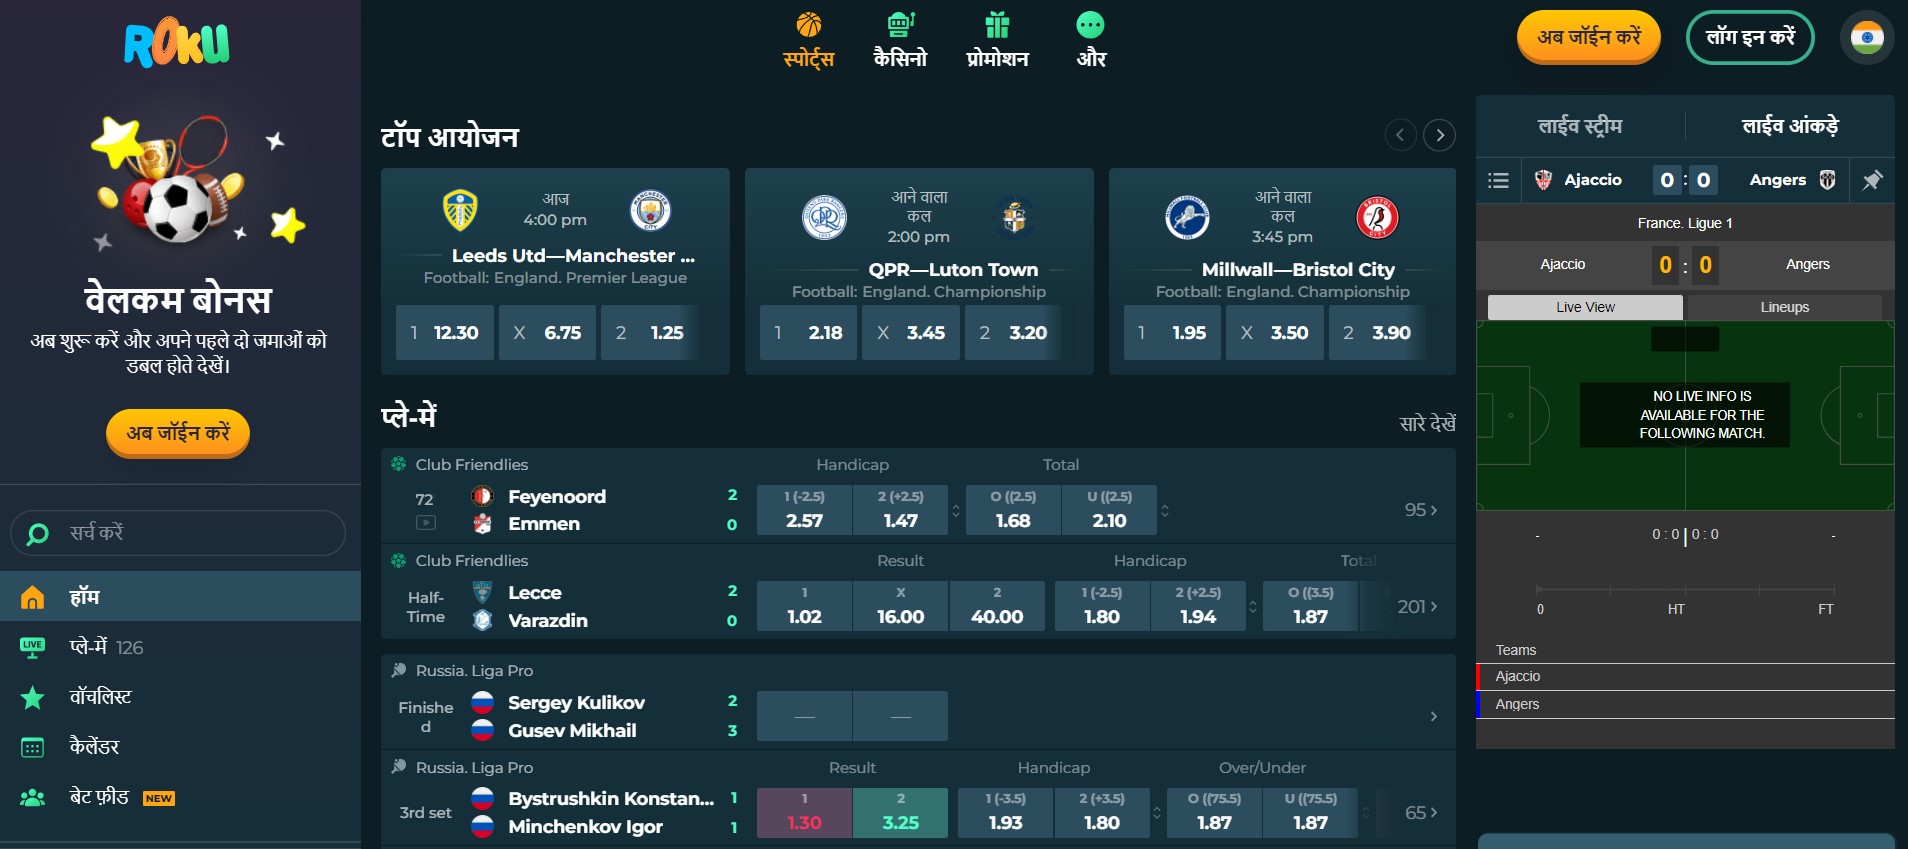Screen dimensions: 1908x849
Task: Select draw odds 6.75 for Leeds match
Action: tap(547, 333)
